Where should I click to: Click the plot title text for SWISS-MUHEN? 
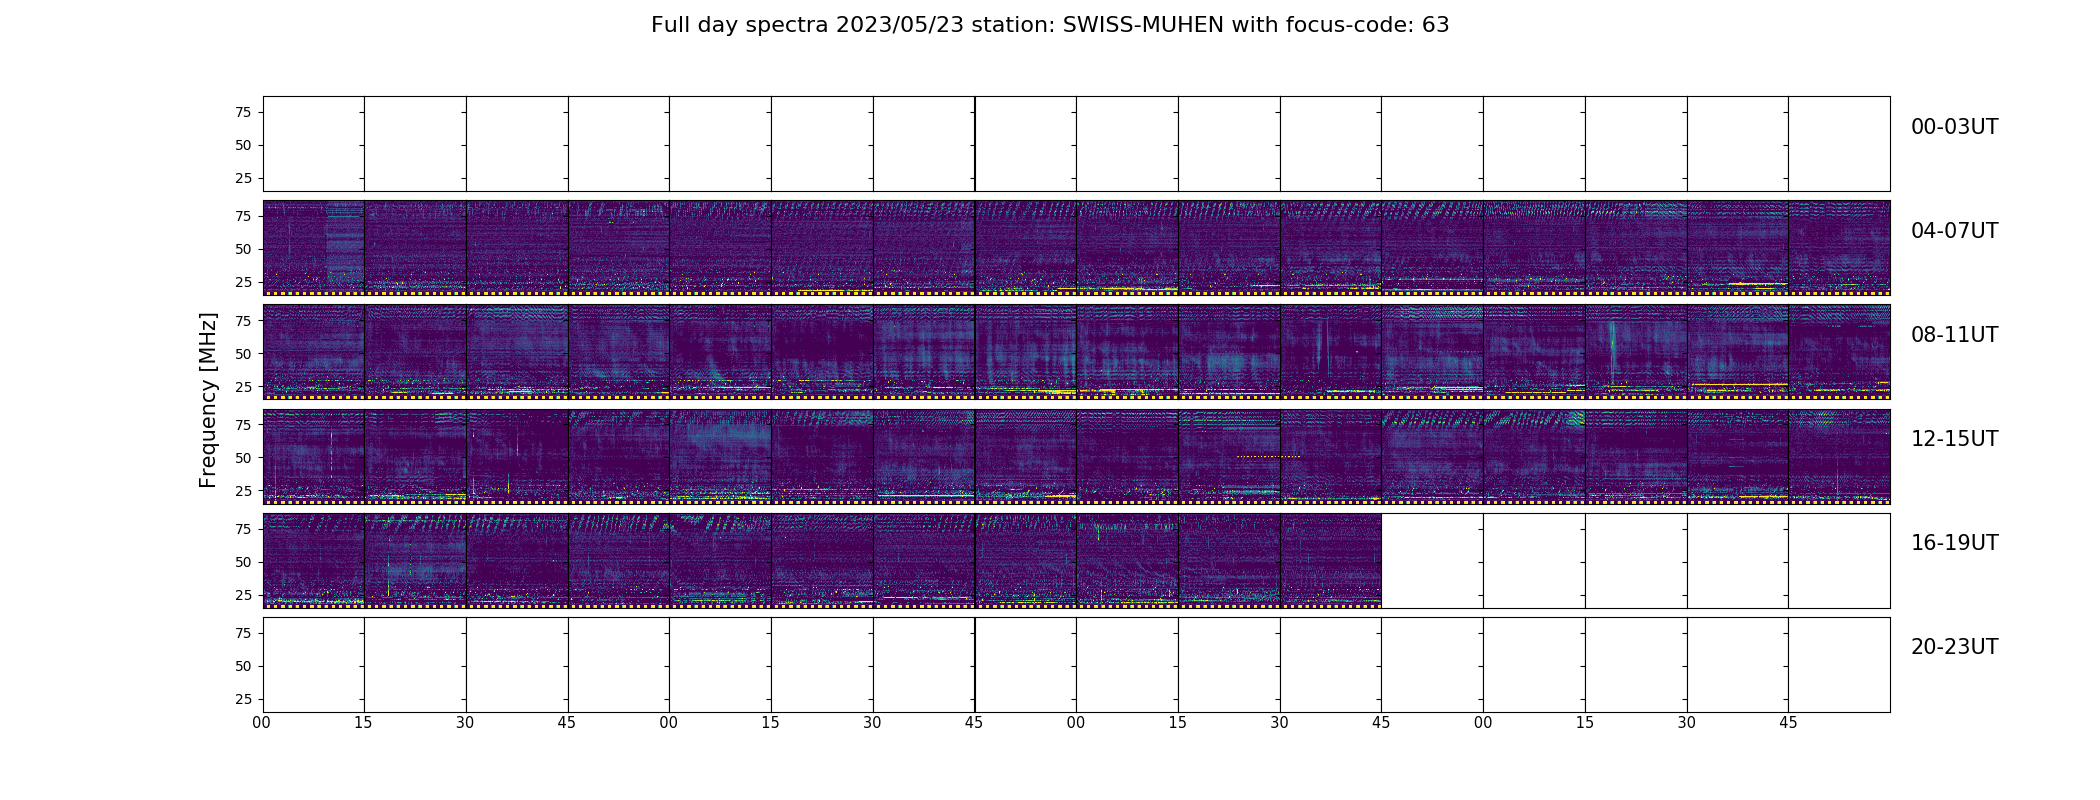point(1050,25)
